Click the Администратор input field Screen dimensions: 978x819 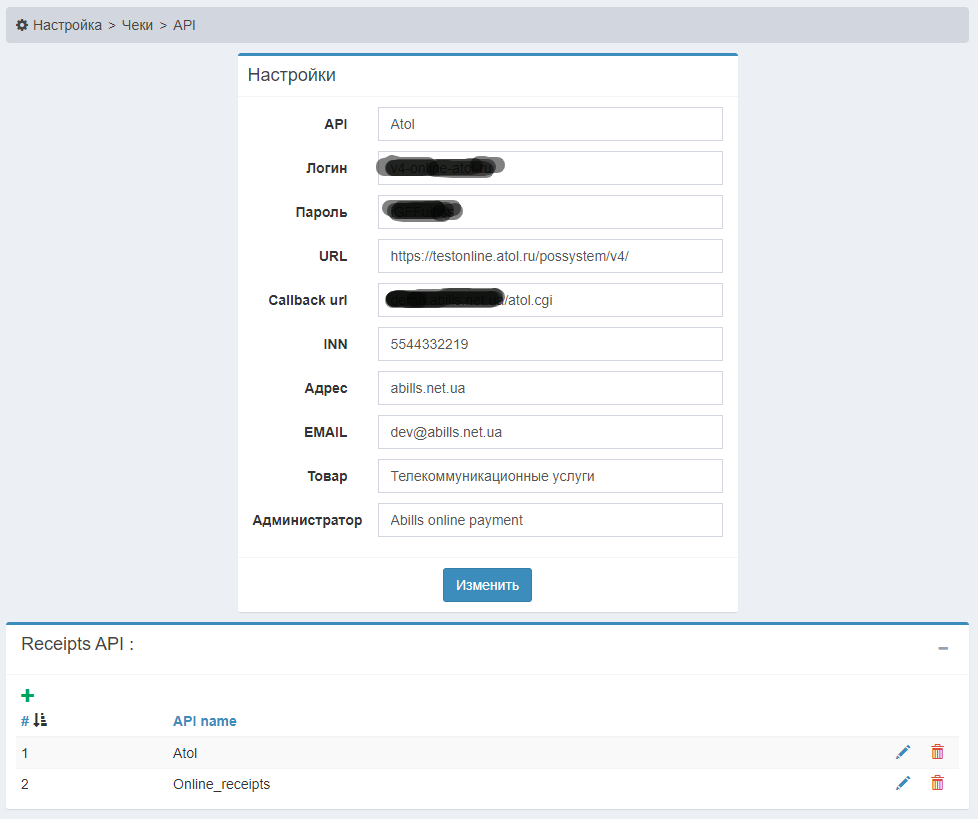point(550,520)
